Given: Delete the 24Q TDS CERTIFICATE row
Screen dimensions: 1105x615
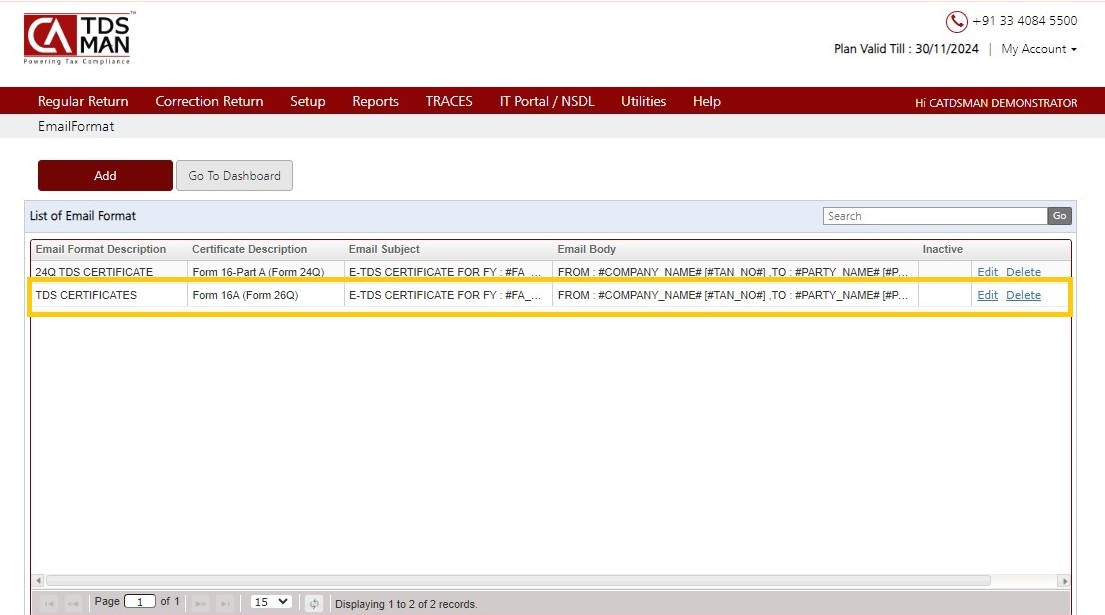Looking at the screenshot, I should point(1023,272).
